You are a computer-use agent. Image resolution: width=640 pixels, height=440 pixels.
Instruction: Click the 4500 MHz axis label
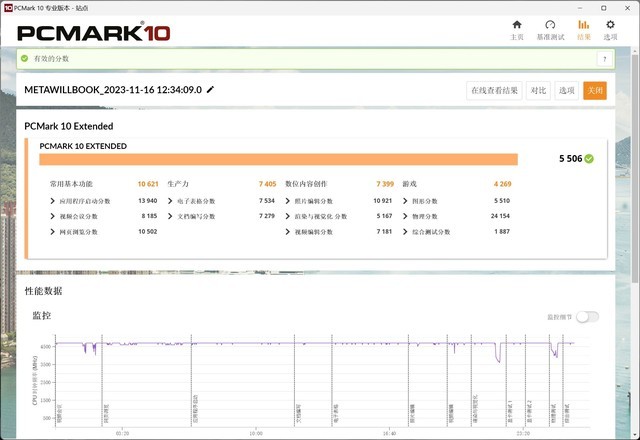tap(45, 347)
